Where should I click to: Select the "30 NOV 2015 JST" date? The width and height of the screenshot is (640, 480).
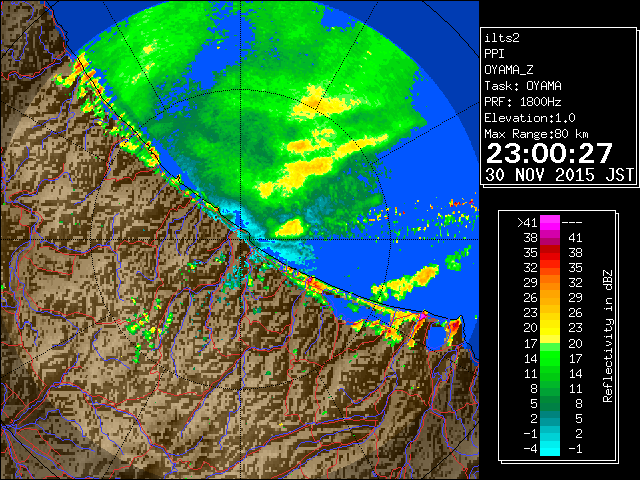[x=559, y=175]
